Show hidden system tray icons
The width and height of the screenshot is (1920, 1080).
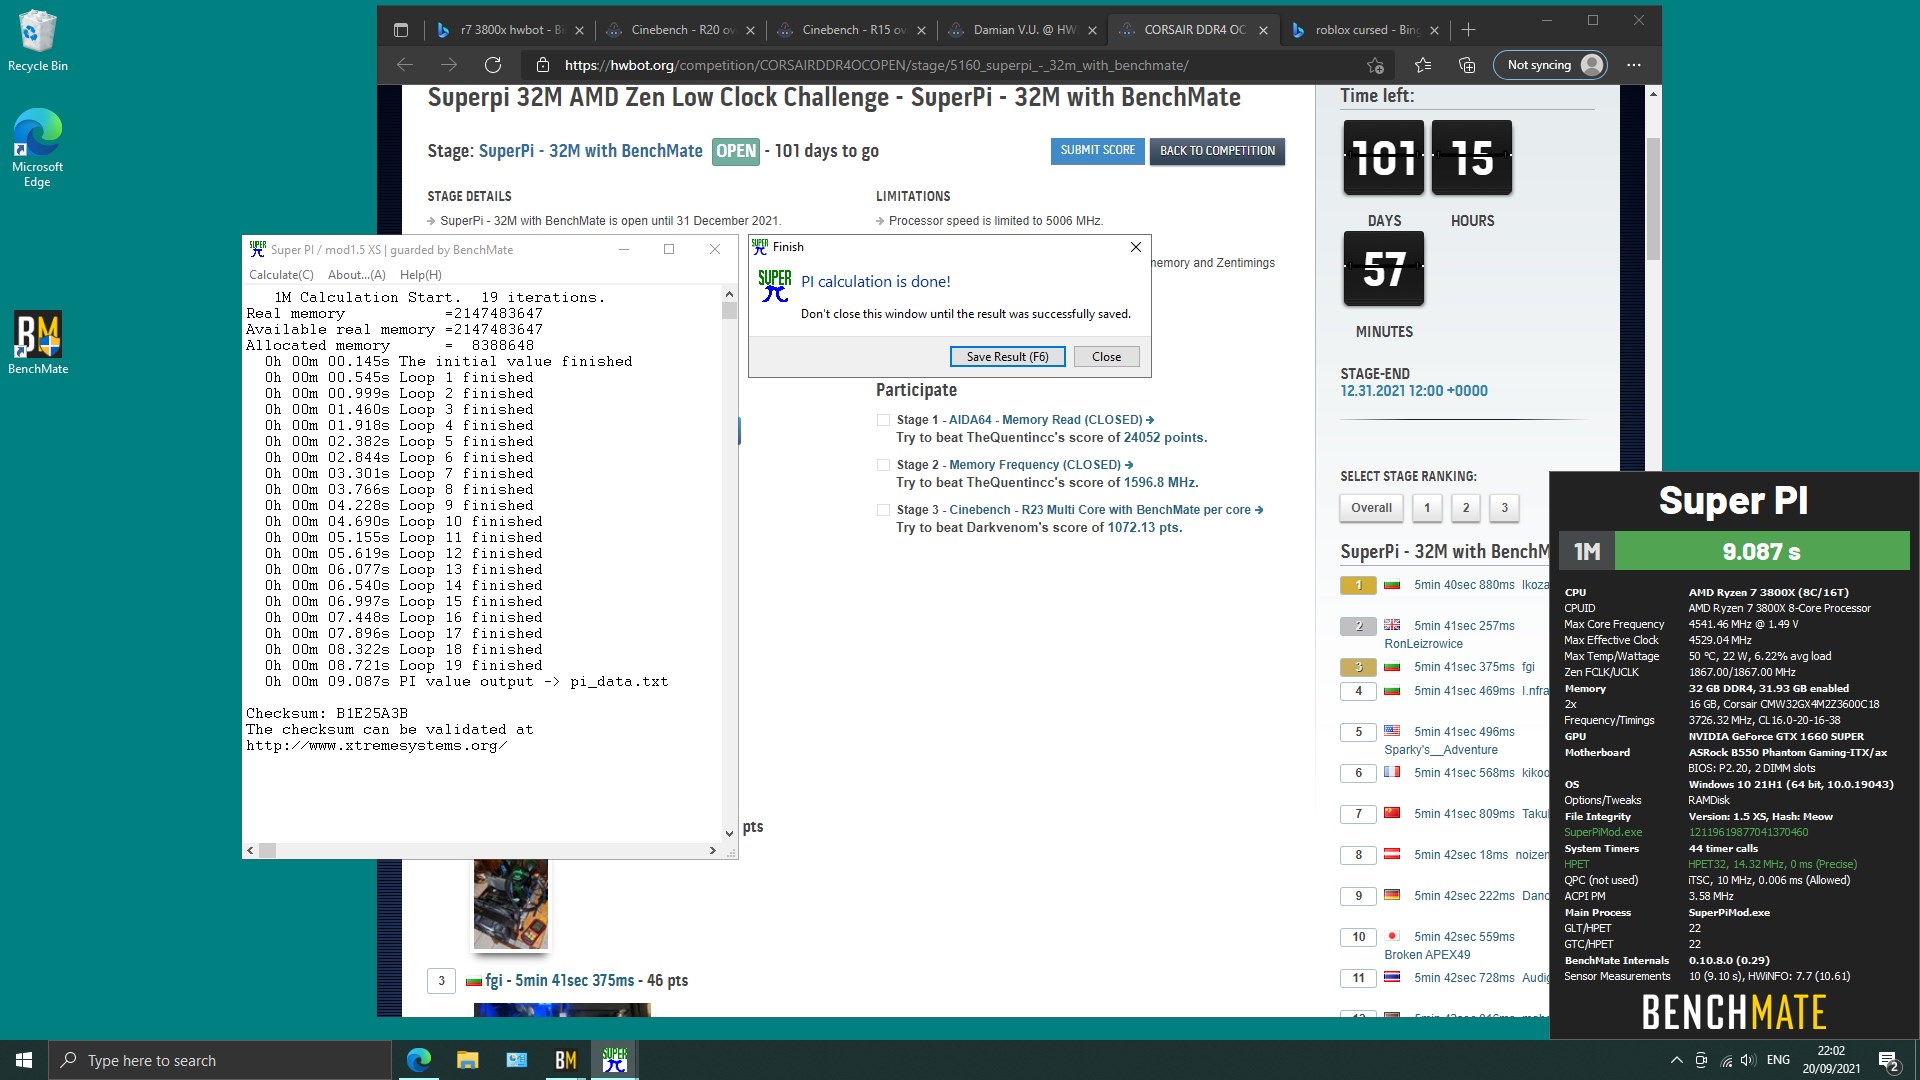coord(1676,1060)
